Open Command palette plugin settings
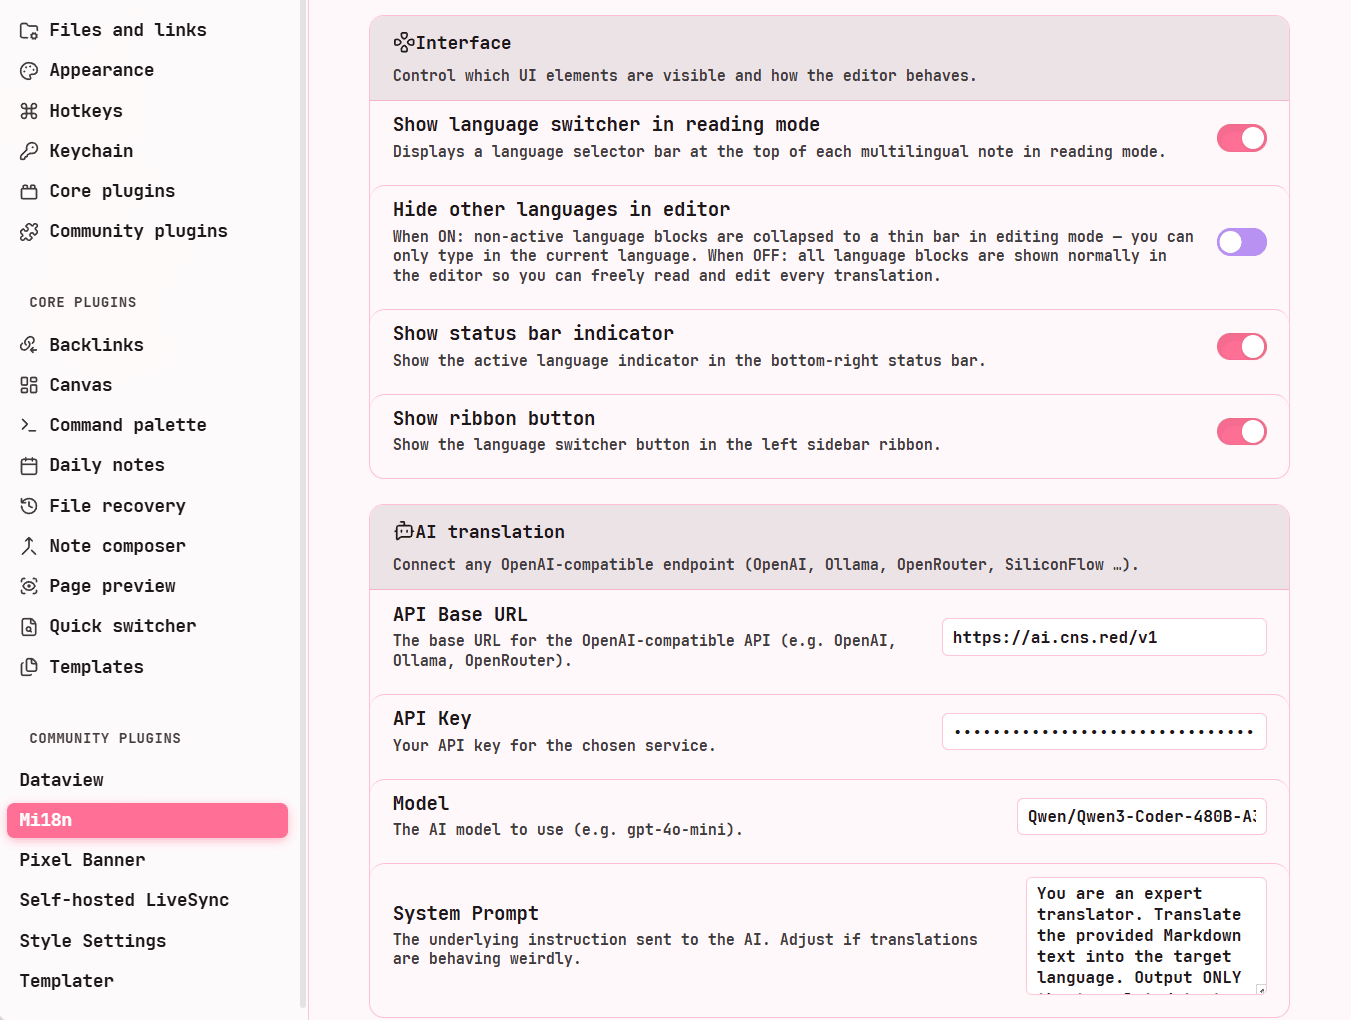Image resolution: width=1351 pixels, height=1020 pixels. point(147,425)
